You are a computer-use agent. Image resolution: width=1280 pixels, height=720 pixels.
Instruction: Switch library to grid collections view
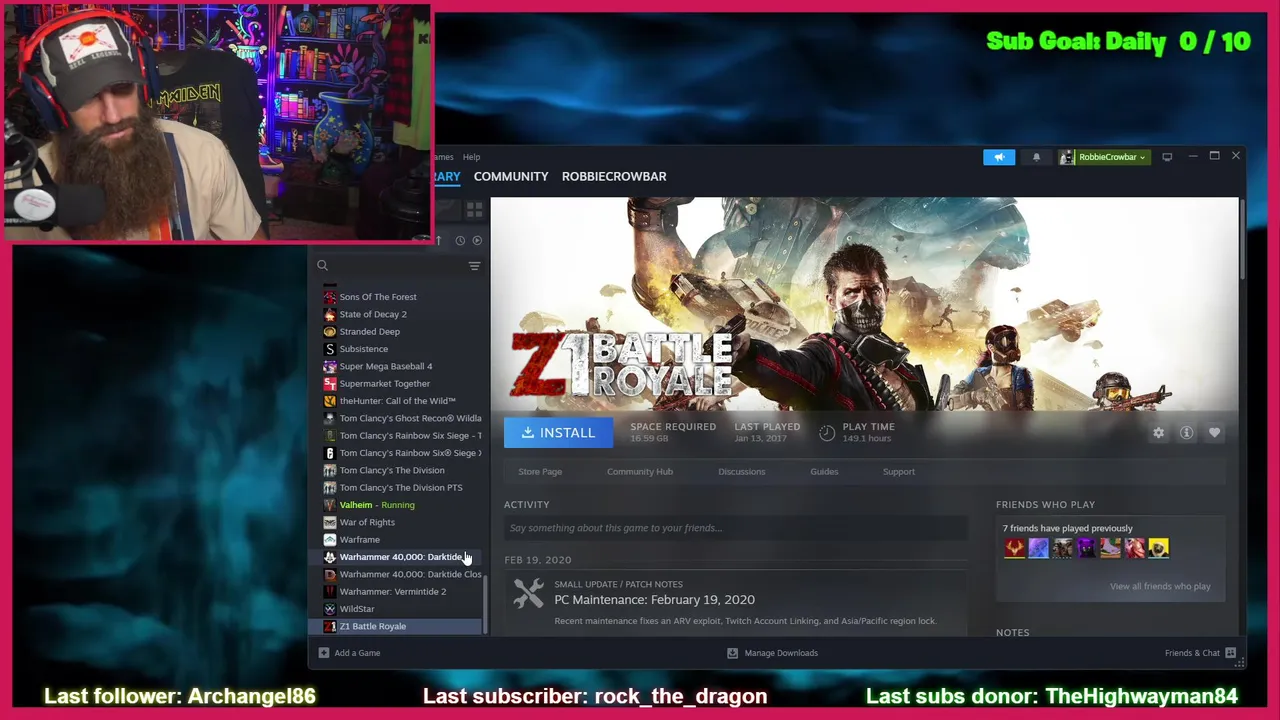tap(474, 209)
